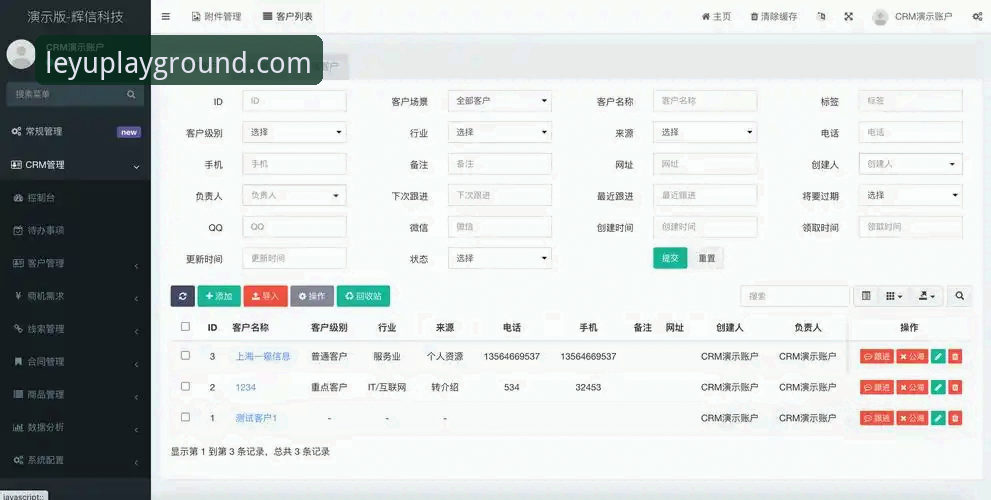Expand 系统配置 sidebar menu
This screenshot has height=500, width=991.
[x=75, y=461]
